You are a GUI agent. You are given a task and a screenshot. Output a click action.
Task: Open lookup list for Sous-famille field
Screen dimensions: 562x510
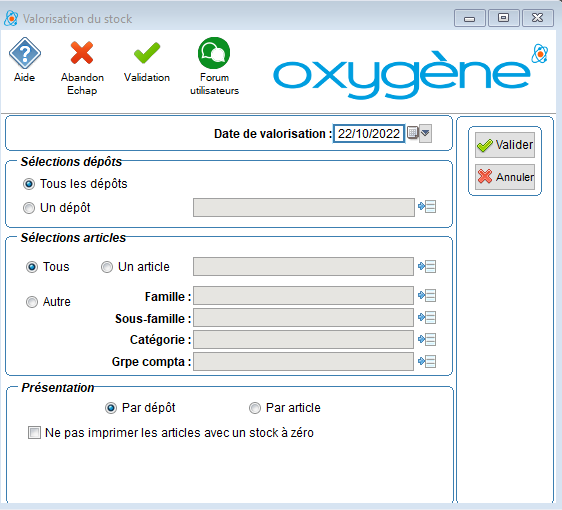pyautogui.click(x=427, y=317)
